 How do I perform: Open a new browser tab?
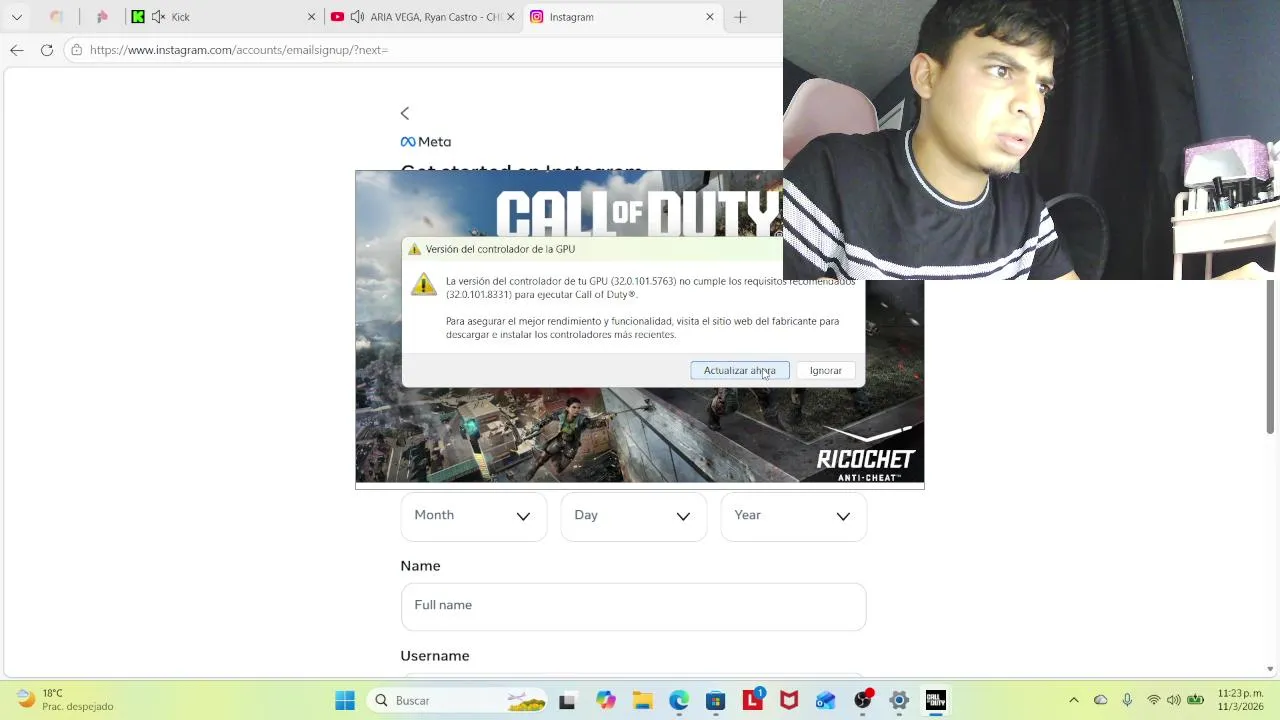[740, 17]
